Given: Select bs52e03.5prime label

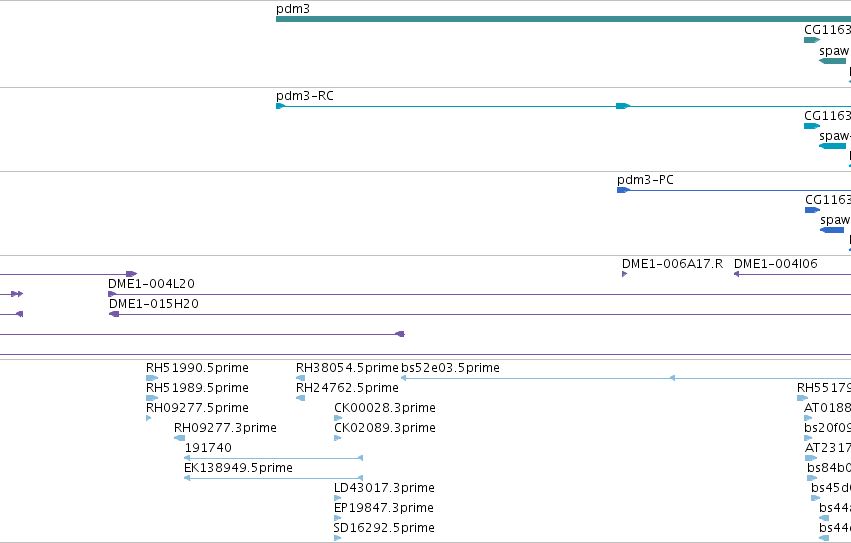Looking at the screenshot, I should 450,368.
